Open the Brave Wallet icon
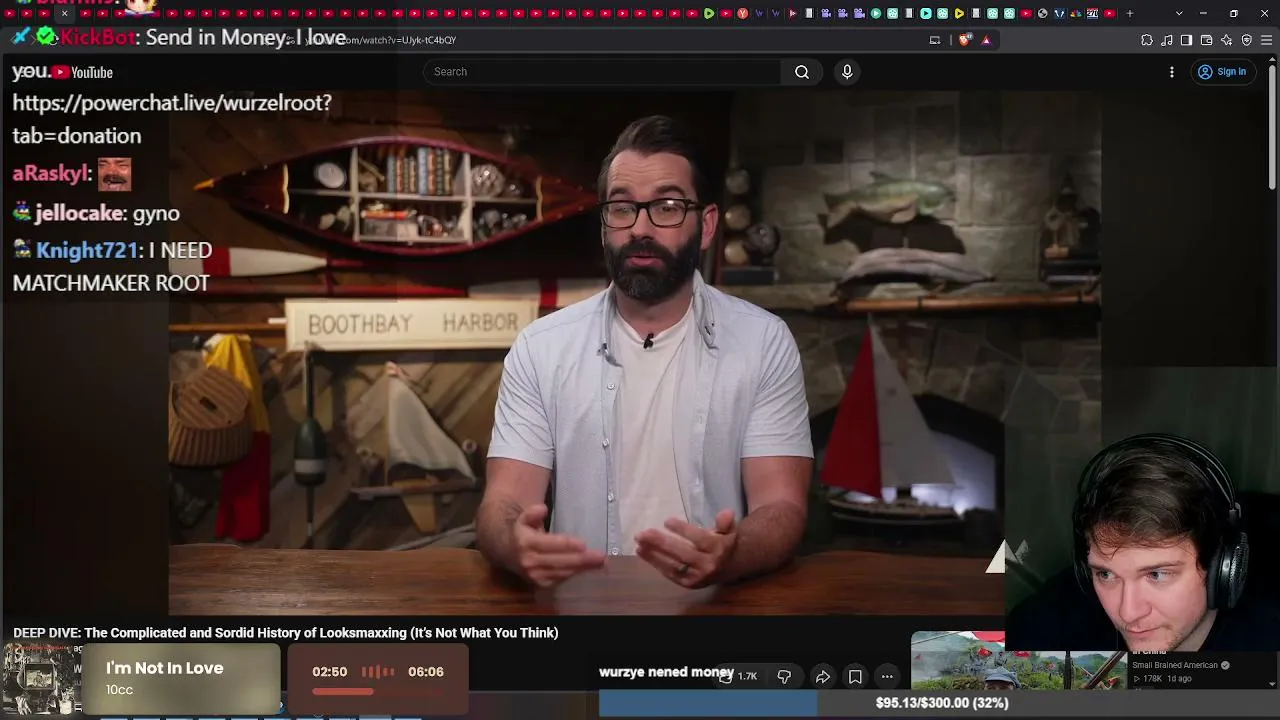This screenshot has height=720, width=1280. 1207,40
